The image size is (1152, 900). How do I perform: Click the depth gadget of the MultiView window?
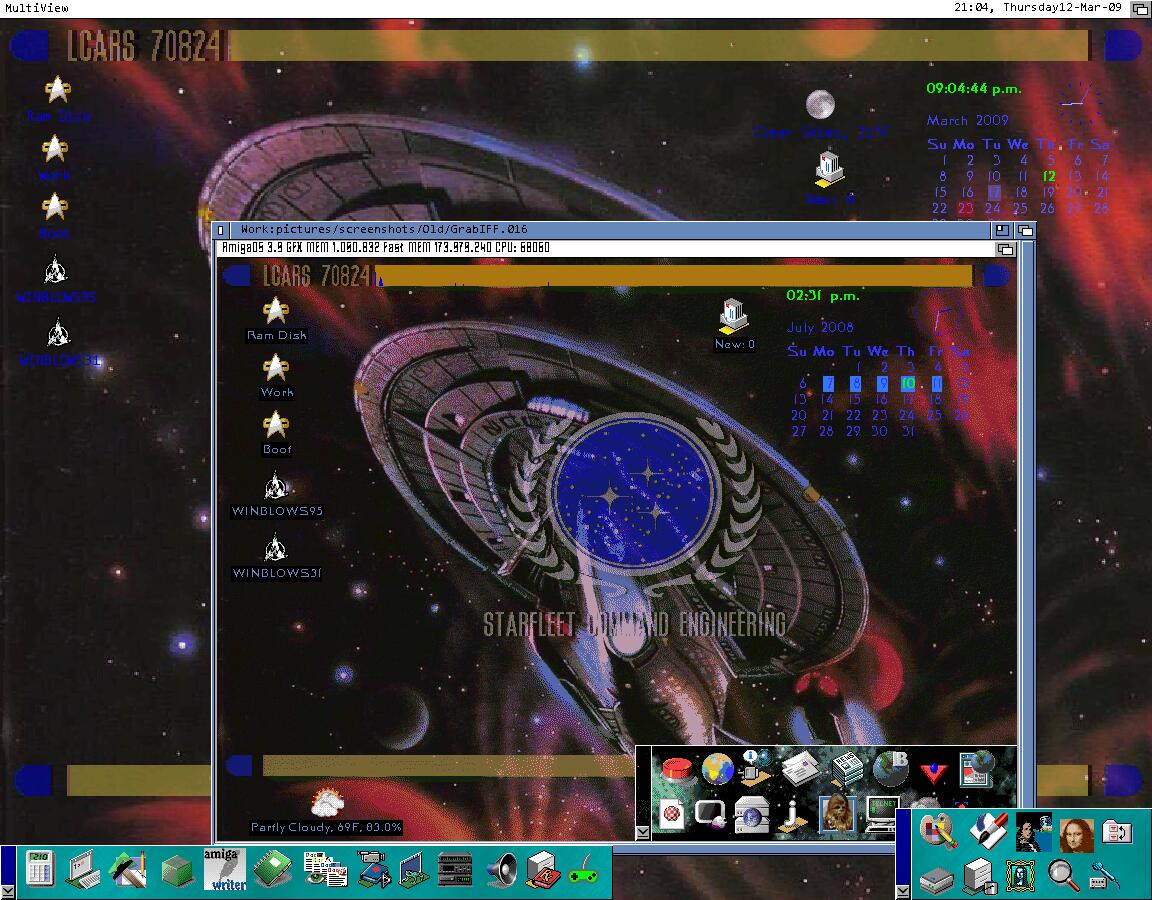point(1025,230)
